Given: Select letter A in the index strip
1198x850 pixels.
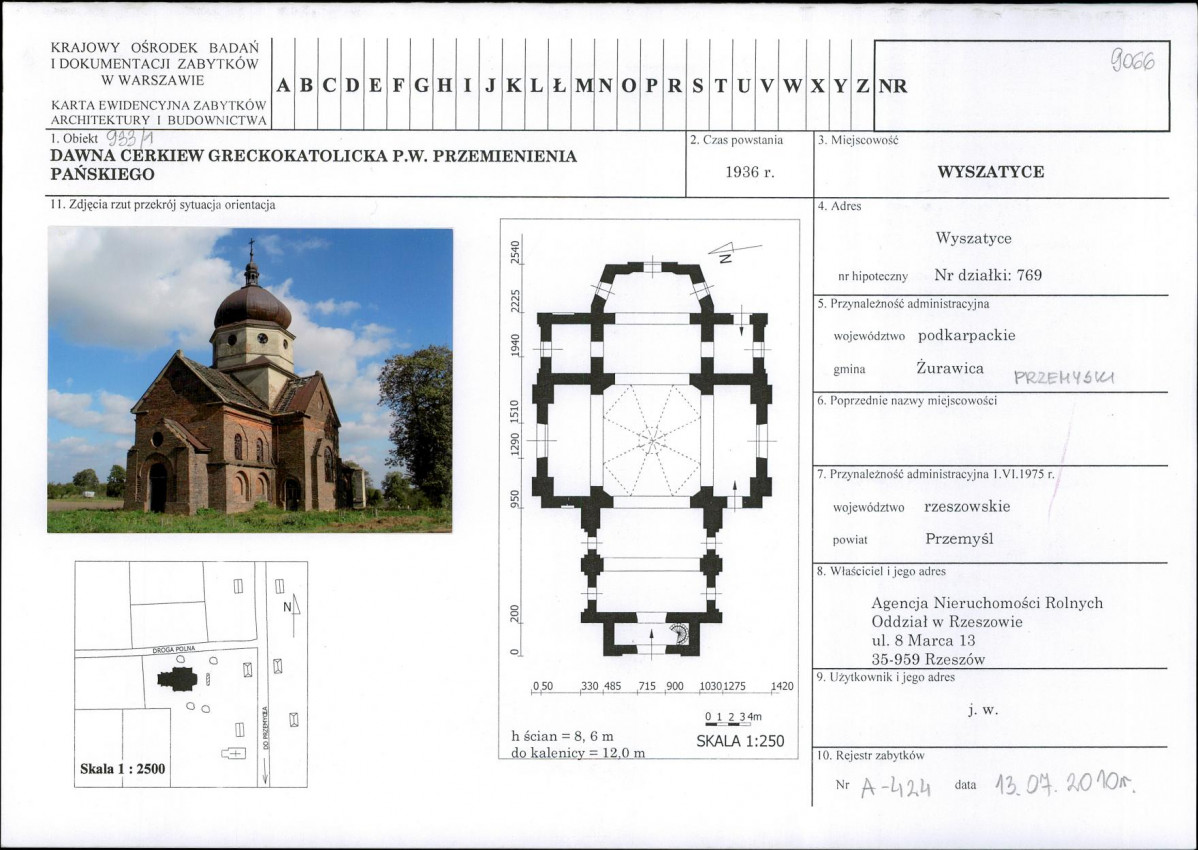Looking at the screenshot, I should pos(282,86).
